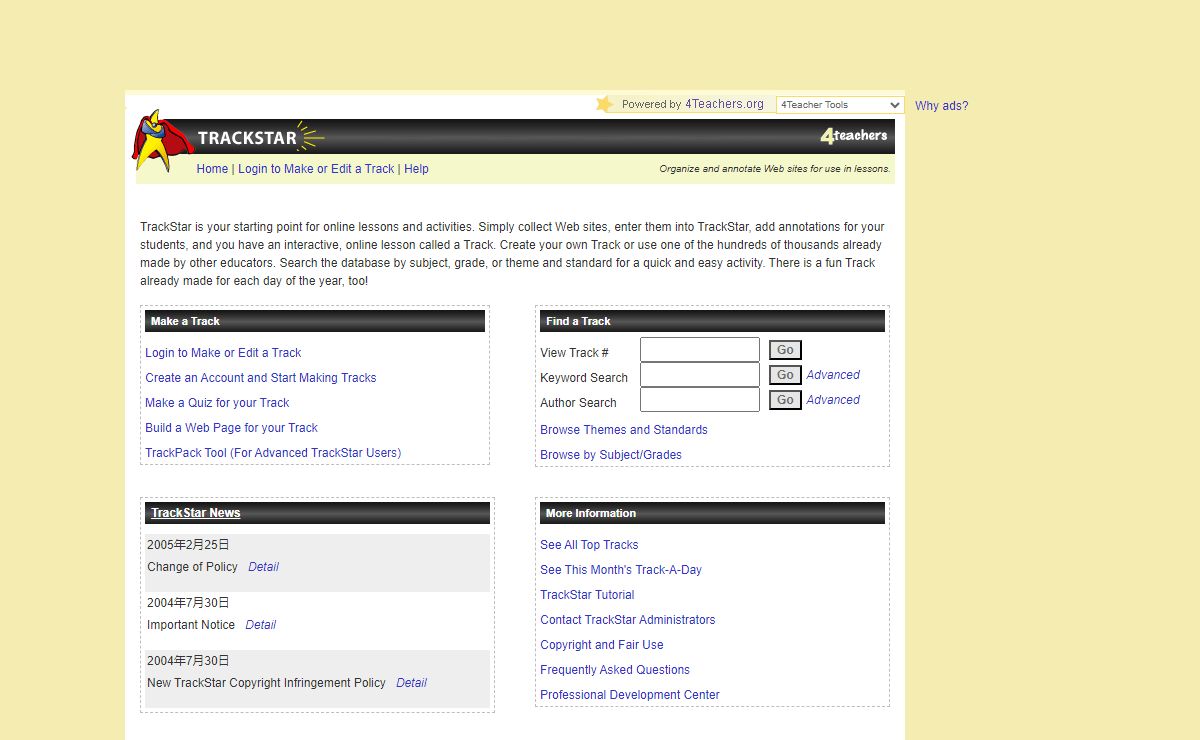Click the Keyword Search label
Image resolution: width=1200 pixels, height=740 pixels.
[584, 378]
